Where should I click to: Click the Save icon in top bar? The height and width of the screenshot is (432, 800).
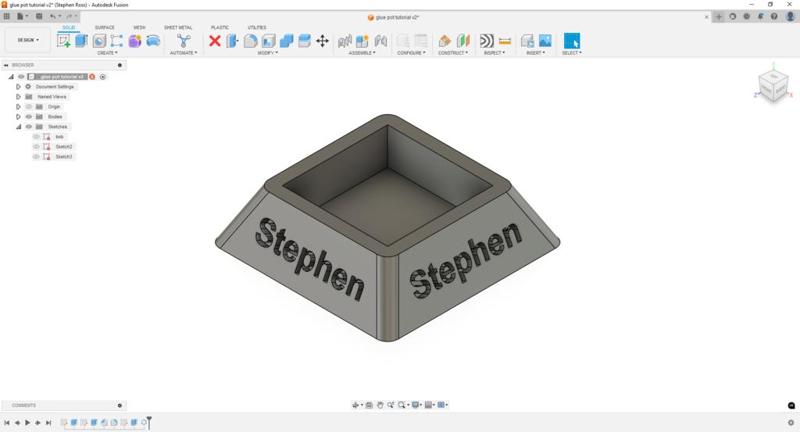coord(39,16)
